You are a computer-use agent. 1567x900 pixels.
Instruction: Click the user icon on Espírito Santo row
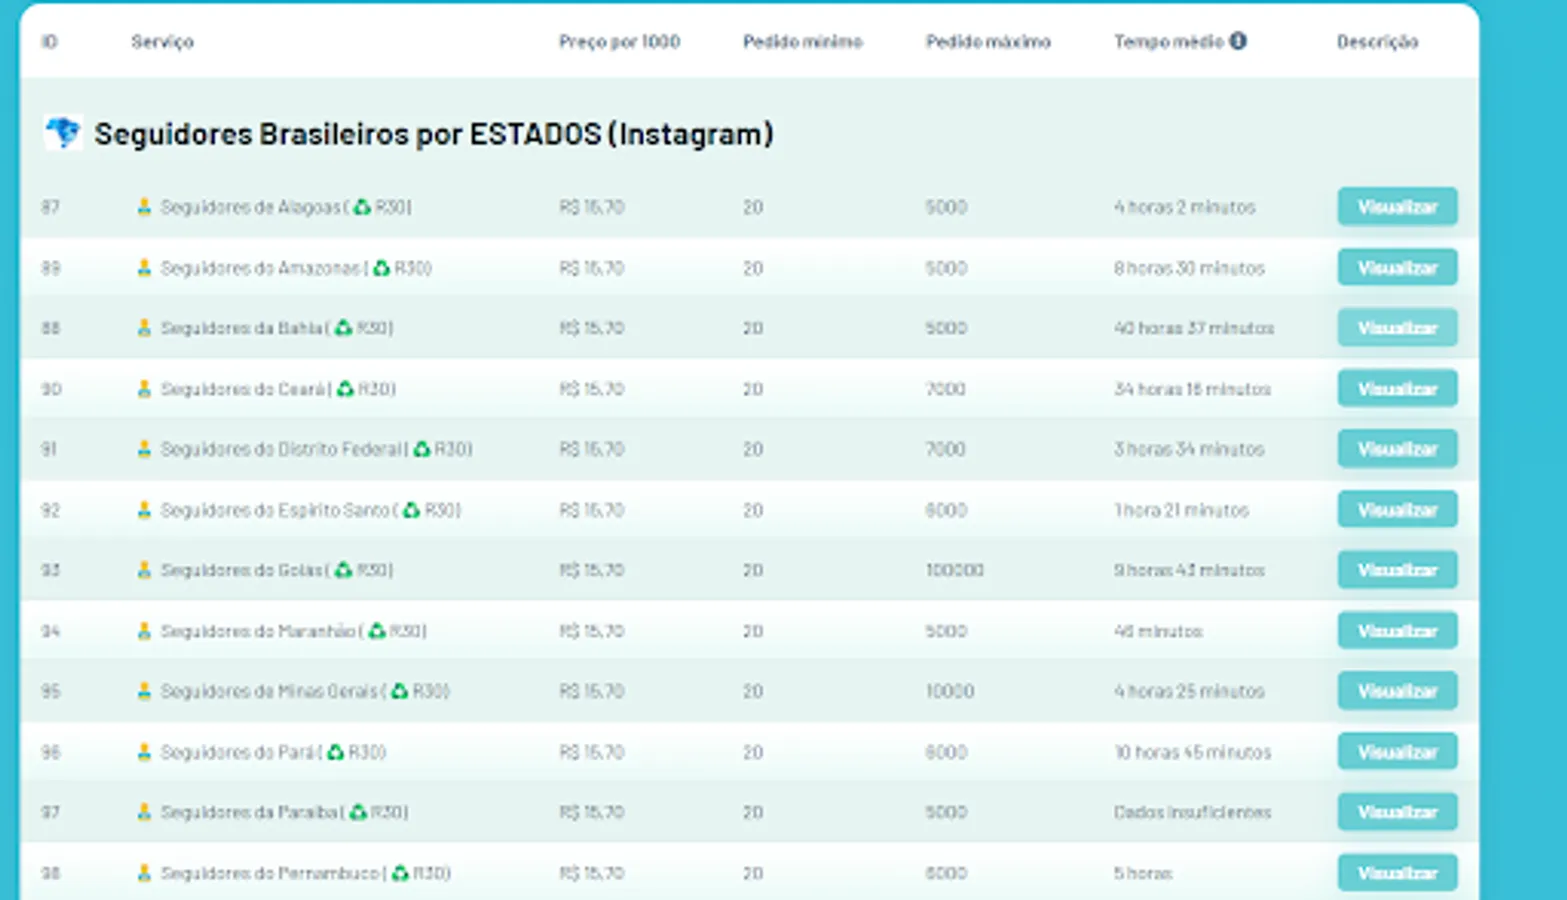144,510
